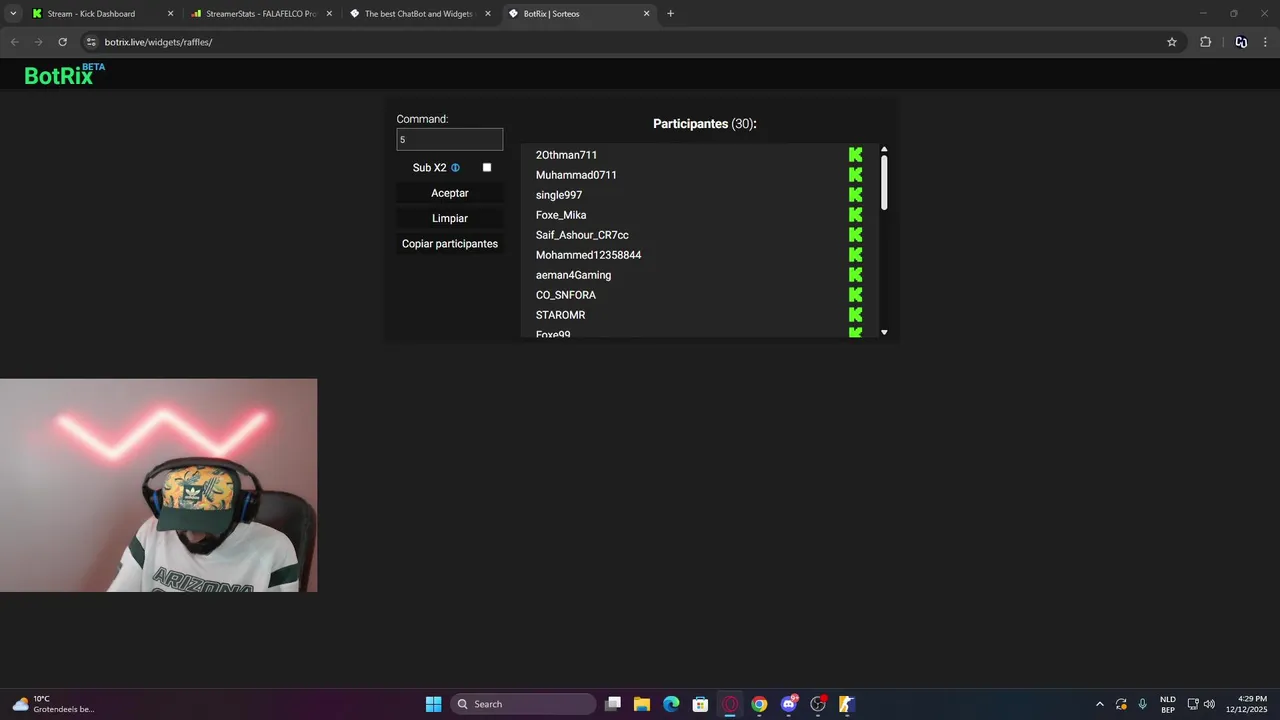Select participant aeman4Gaming
This screenshot has height=720, width=1280.
point(573,275)
